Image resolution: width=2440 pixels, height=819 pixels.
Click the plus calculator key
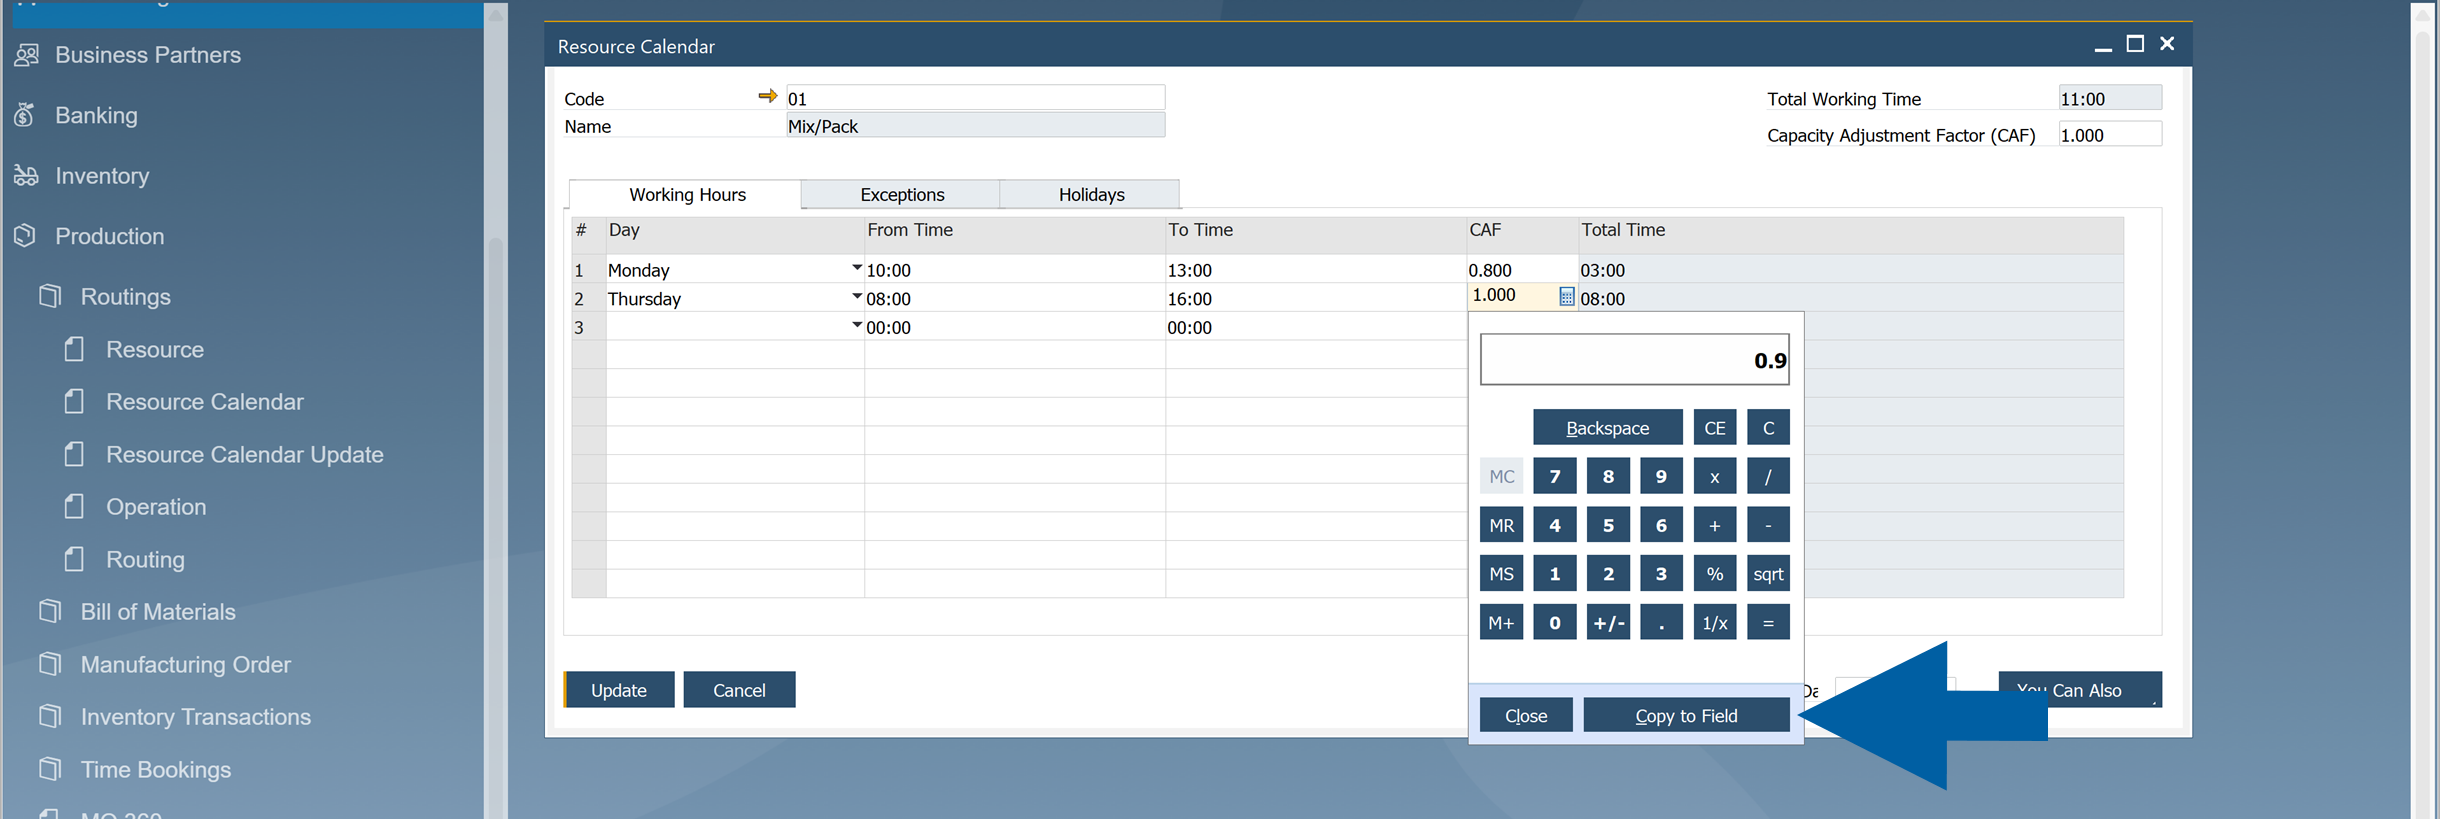tap(1714, 525)
